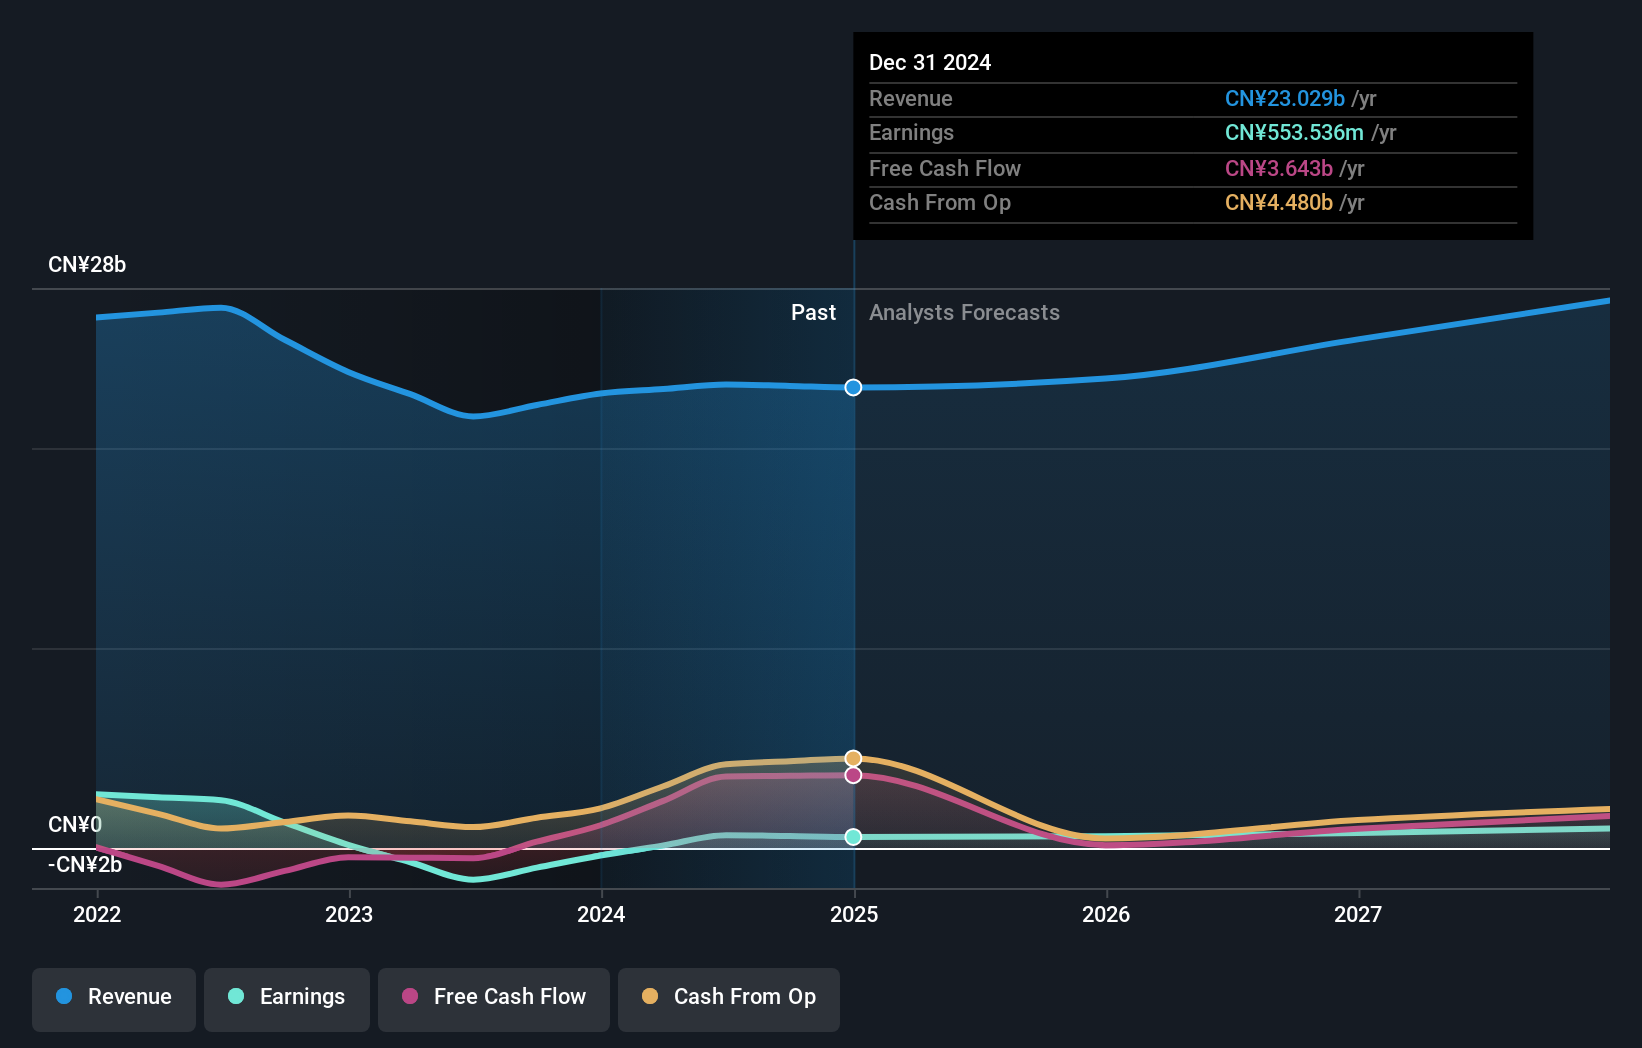Click the pink dot in Free Cash Flow legend
This screenshot has height=1048, width=1642.
point(410,996)
